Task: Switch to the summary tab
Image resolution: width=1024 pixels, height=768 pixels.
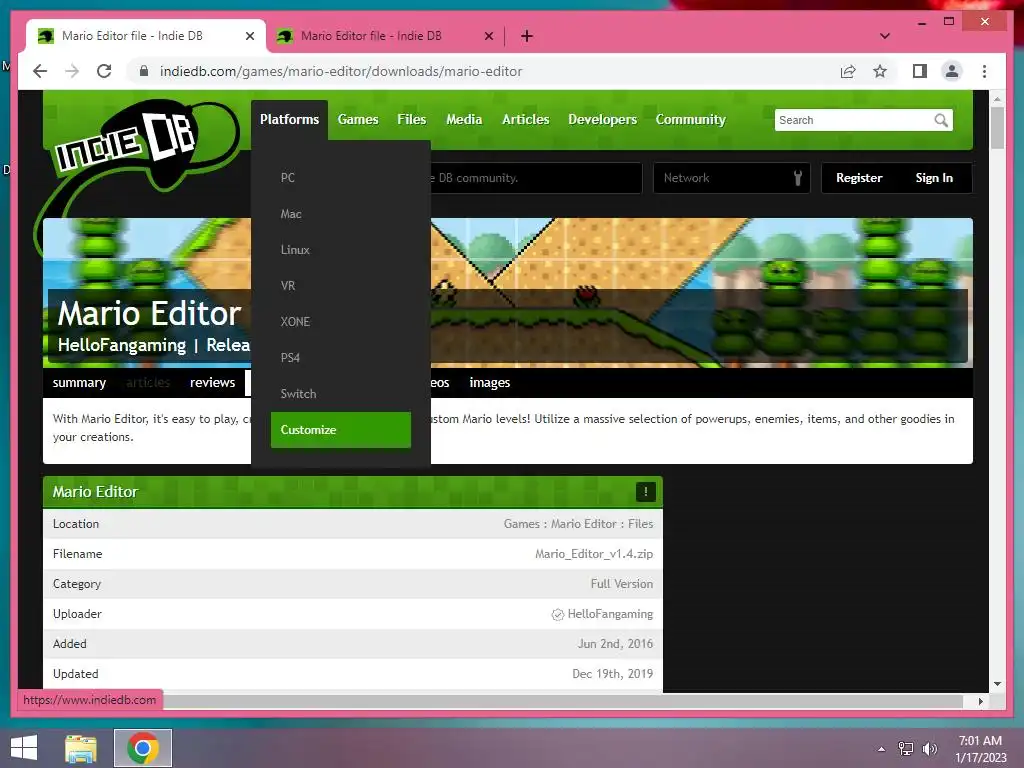Action: (79, 383)
